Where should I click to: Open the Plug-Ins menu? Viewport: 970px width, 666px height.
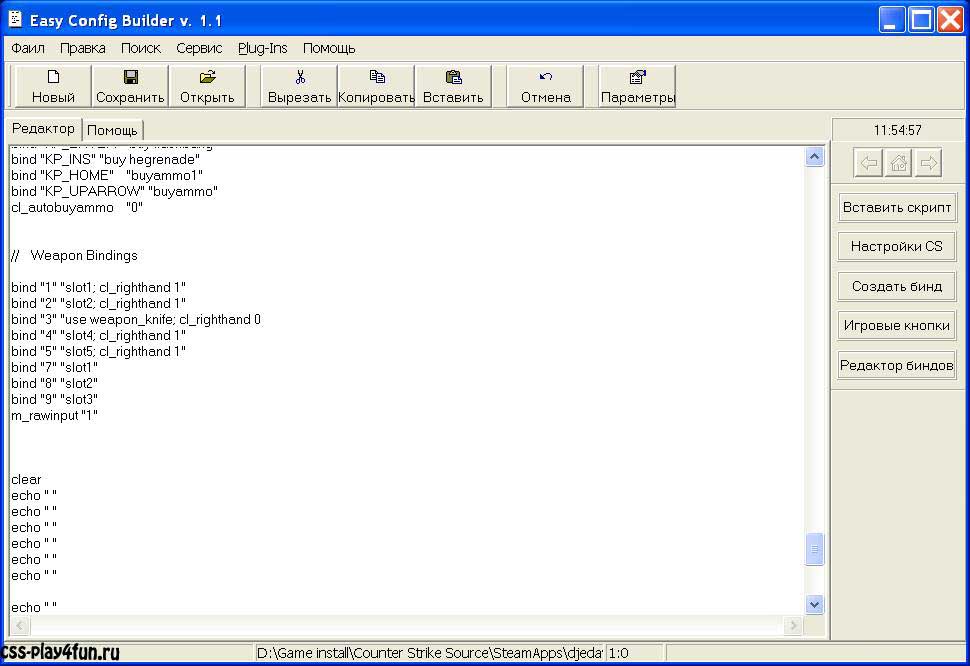coord(262,48)
